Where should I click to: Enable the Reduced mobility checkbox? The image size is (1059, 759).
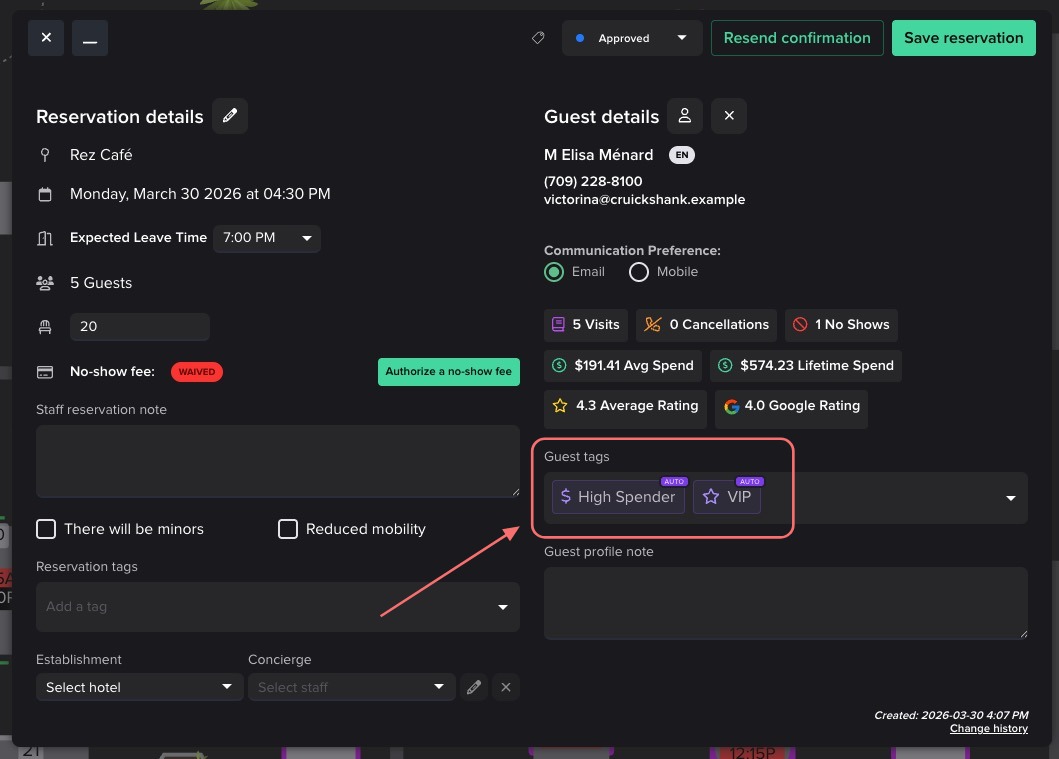pos(288,529)
